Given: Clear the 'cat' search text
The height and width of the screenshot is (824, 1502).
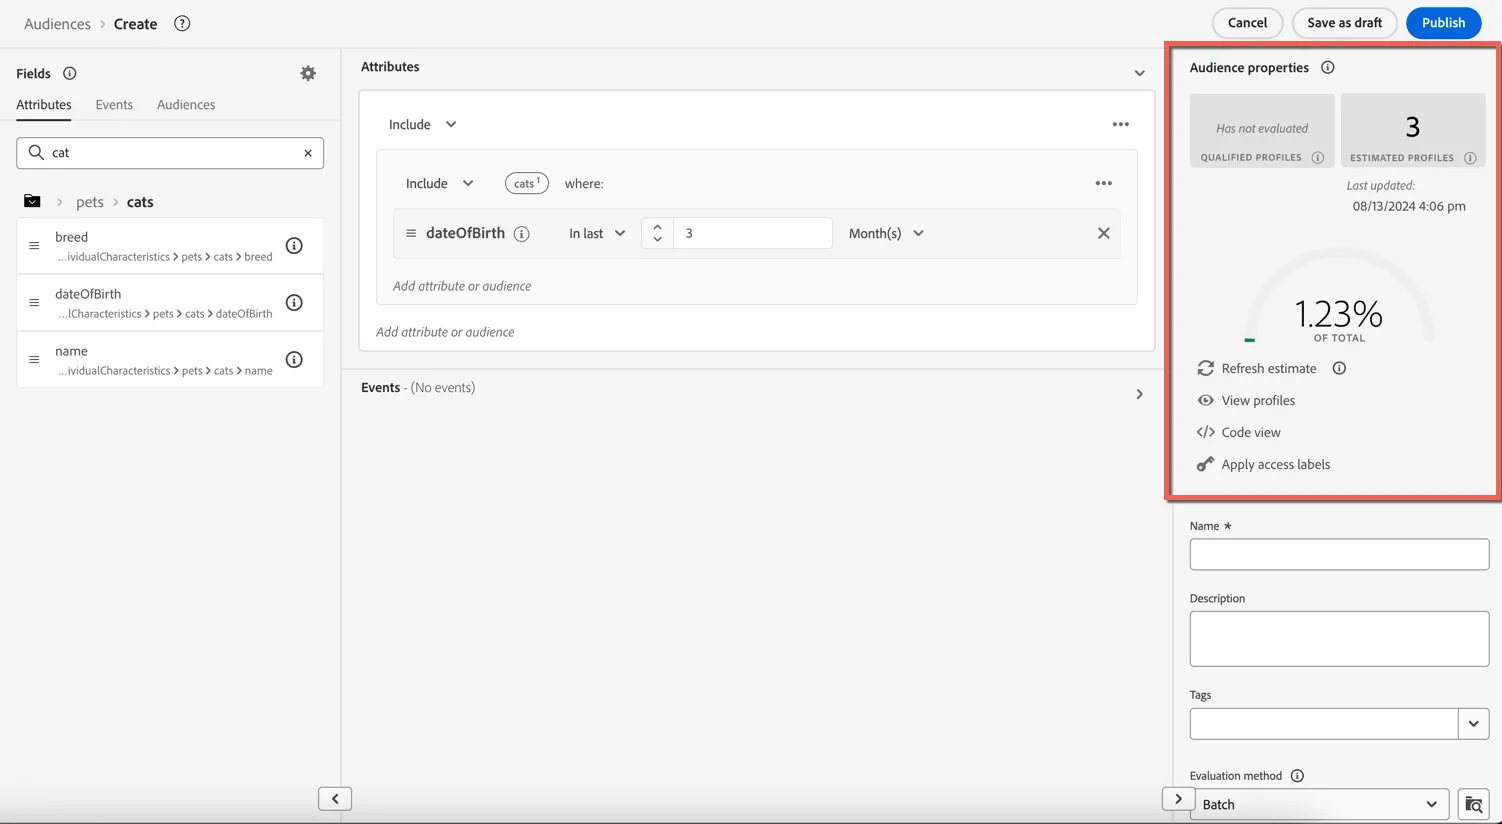Looking at the screenshot, I should tap(308, 153).
